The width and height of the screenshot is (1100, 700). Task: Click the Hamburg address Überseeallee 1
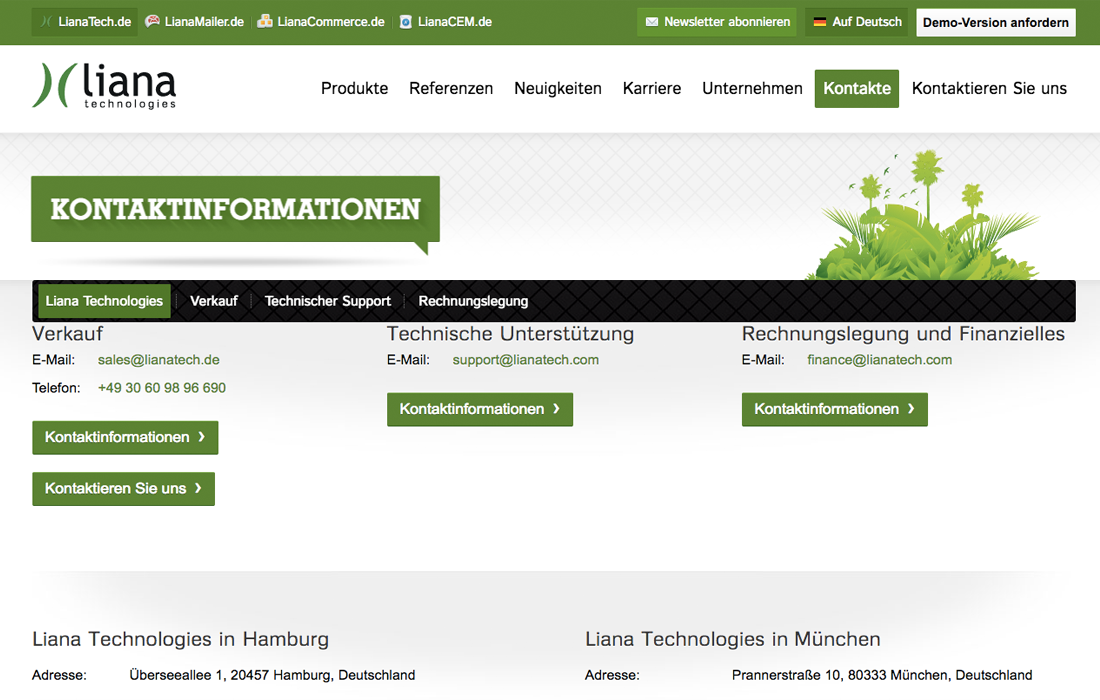tap(272, 675)
